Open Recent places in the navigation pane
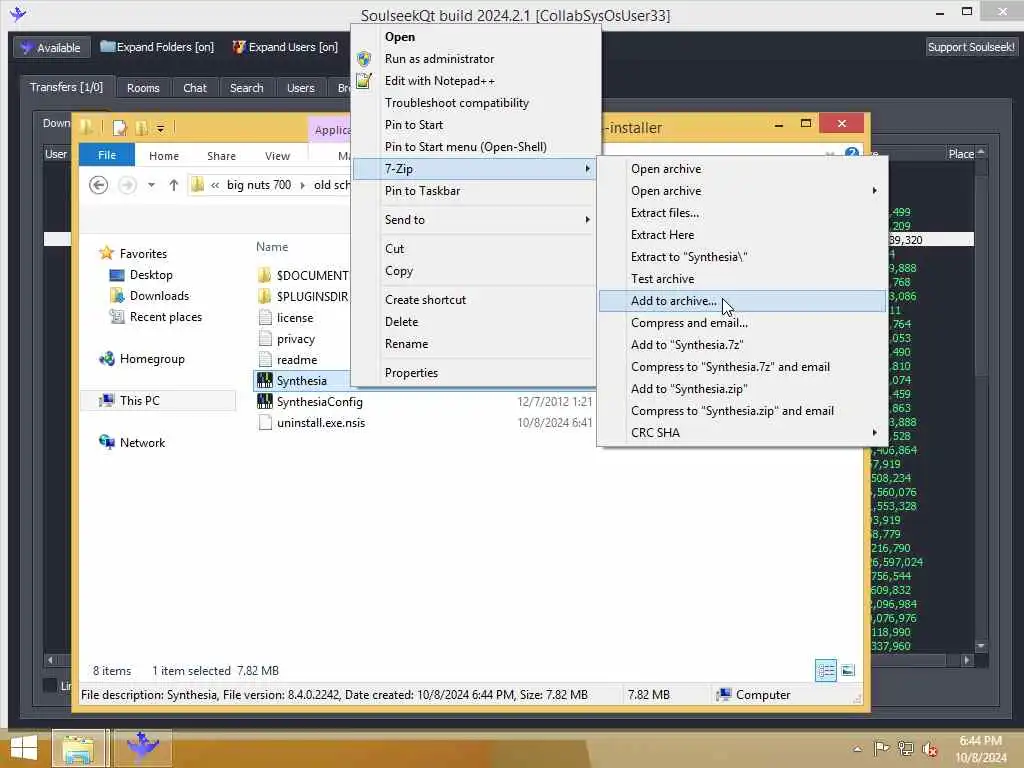Viewport: 1024px width, 768px height. (166, 317)
